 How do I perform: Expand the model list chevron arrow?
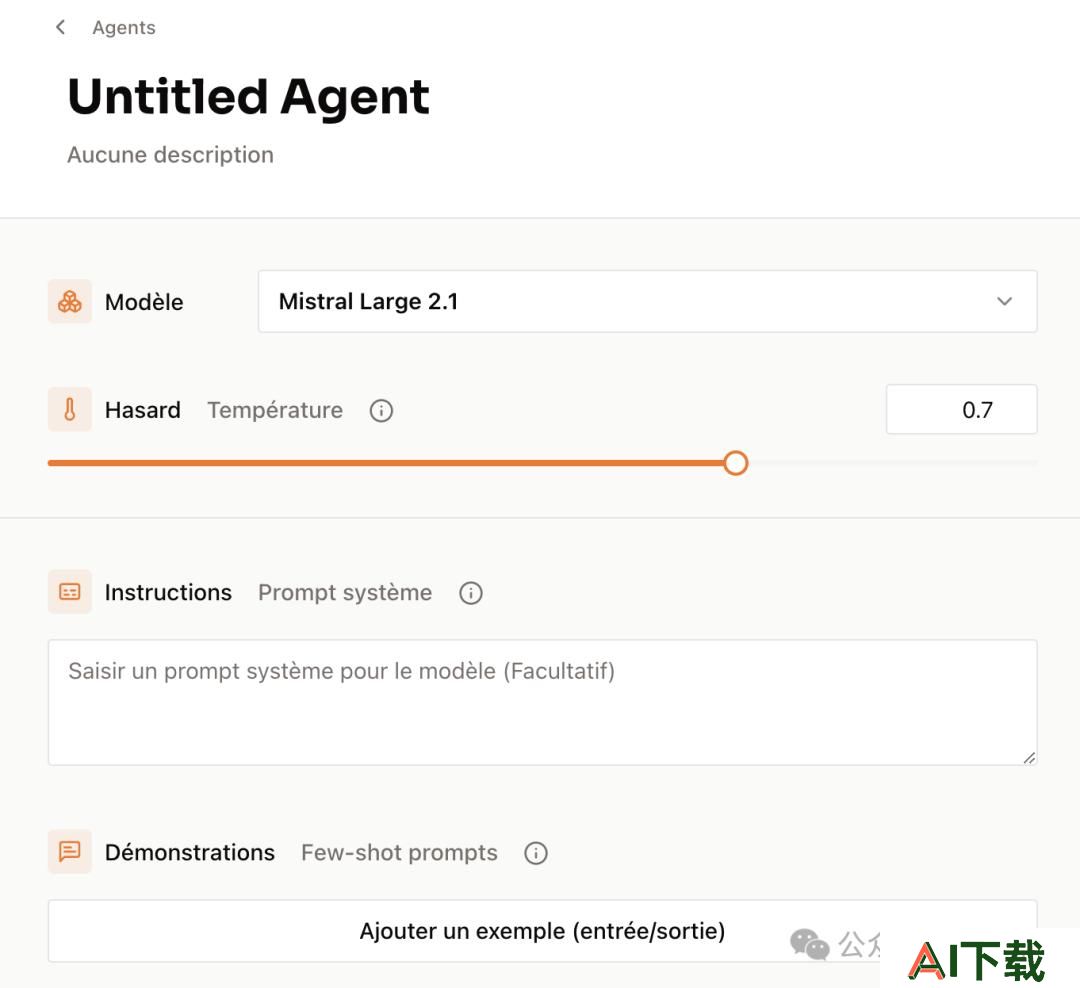pyautogui.click(x=1005, y=302)
